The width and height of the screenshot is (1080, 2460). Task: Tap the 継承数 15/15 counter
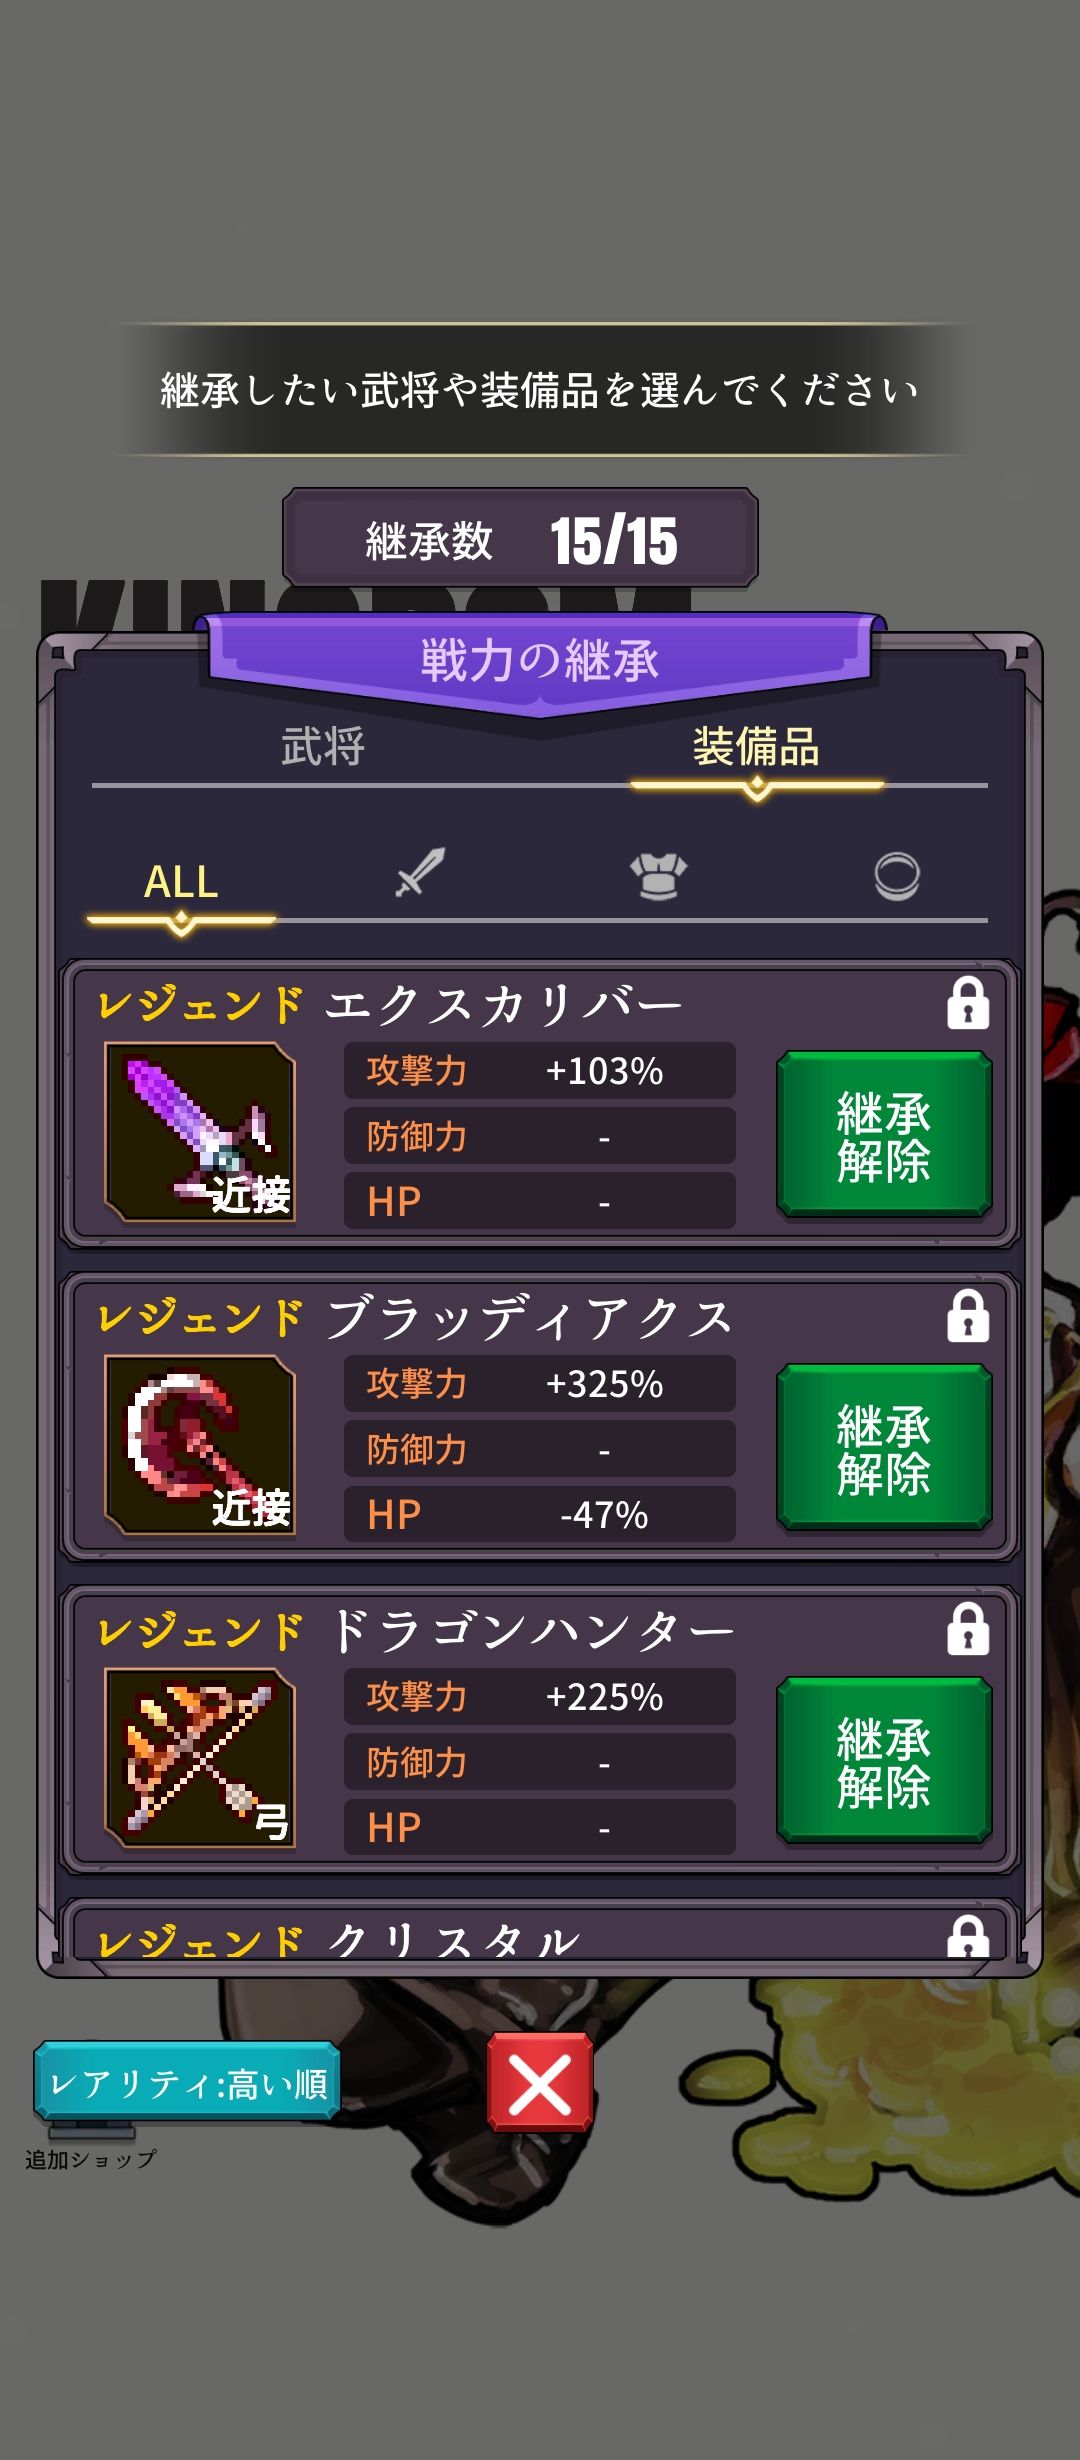[x=520, y=539]
